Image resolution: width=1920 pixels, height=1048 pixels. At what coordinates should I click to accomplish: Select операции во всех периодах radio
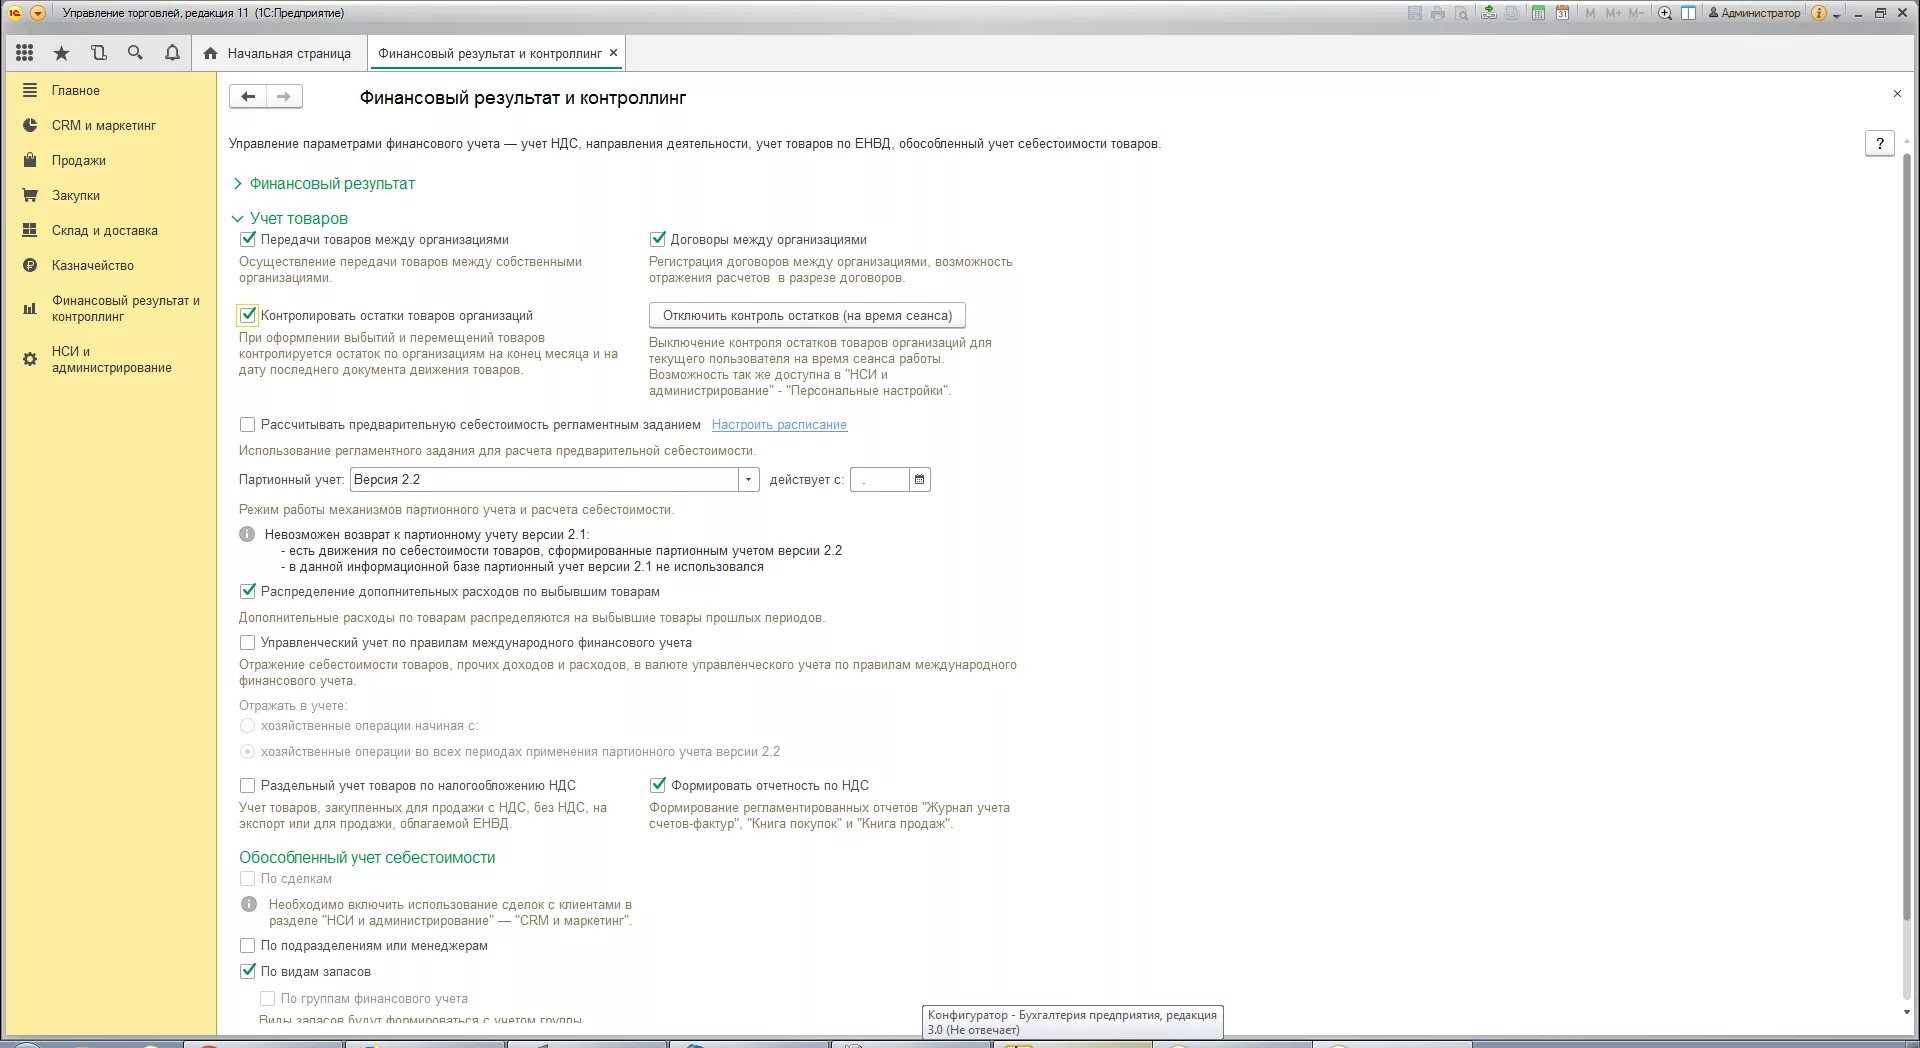click(248, 751)
